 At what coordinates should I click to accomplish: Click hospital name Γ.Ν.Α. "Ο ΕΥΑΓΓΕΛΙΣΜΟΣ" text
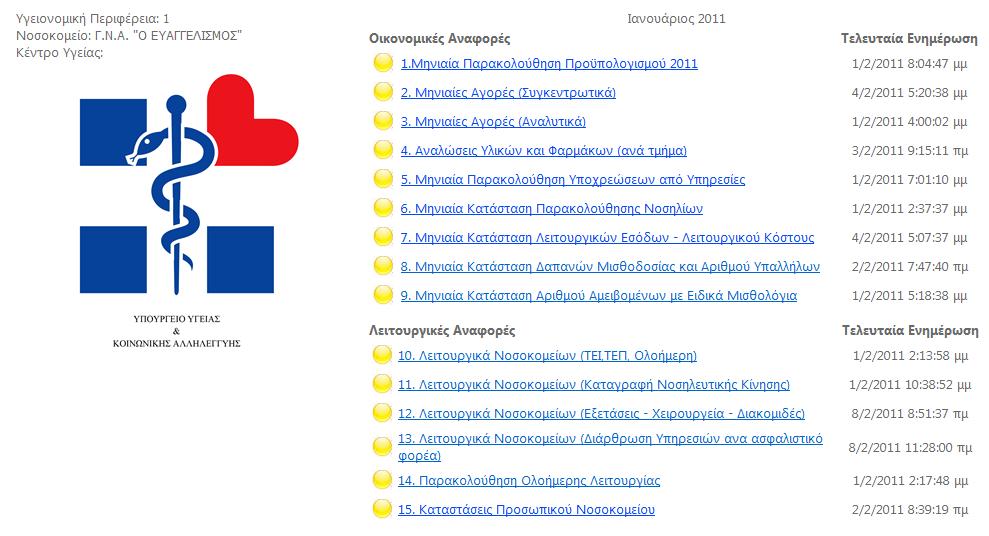click(168, 35)
